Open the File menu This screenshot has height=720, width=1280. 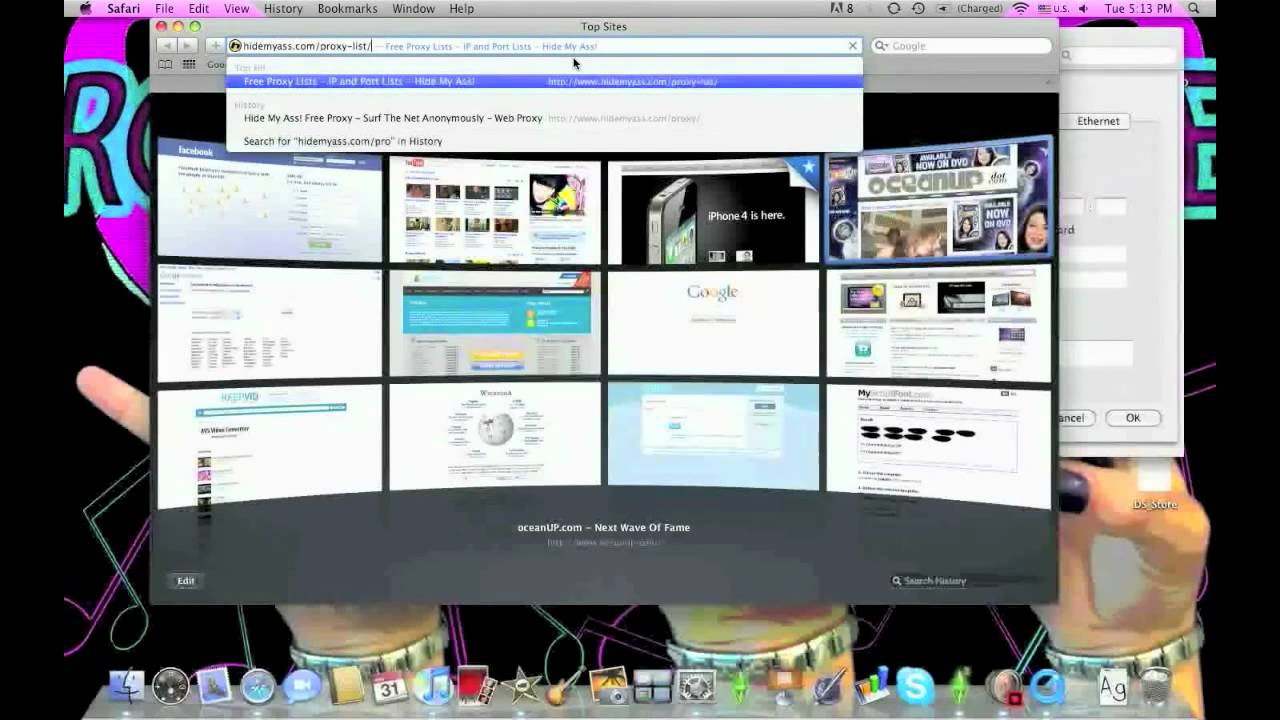[x=164, y=8]
